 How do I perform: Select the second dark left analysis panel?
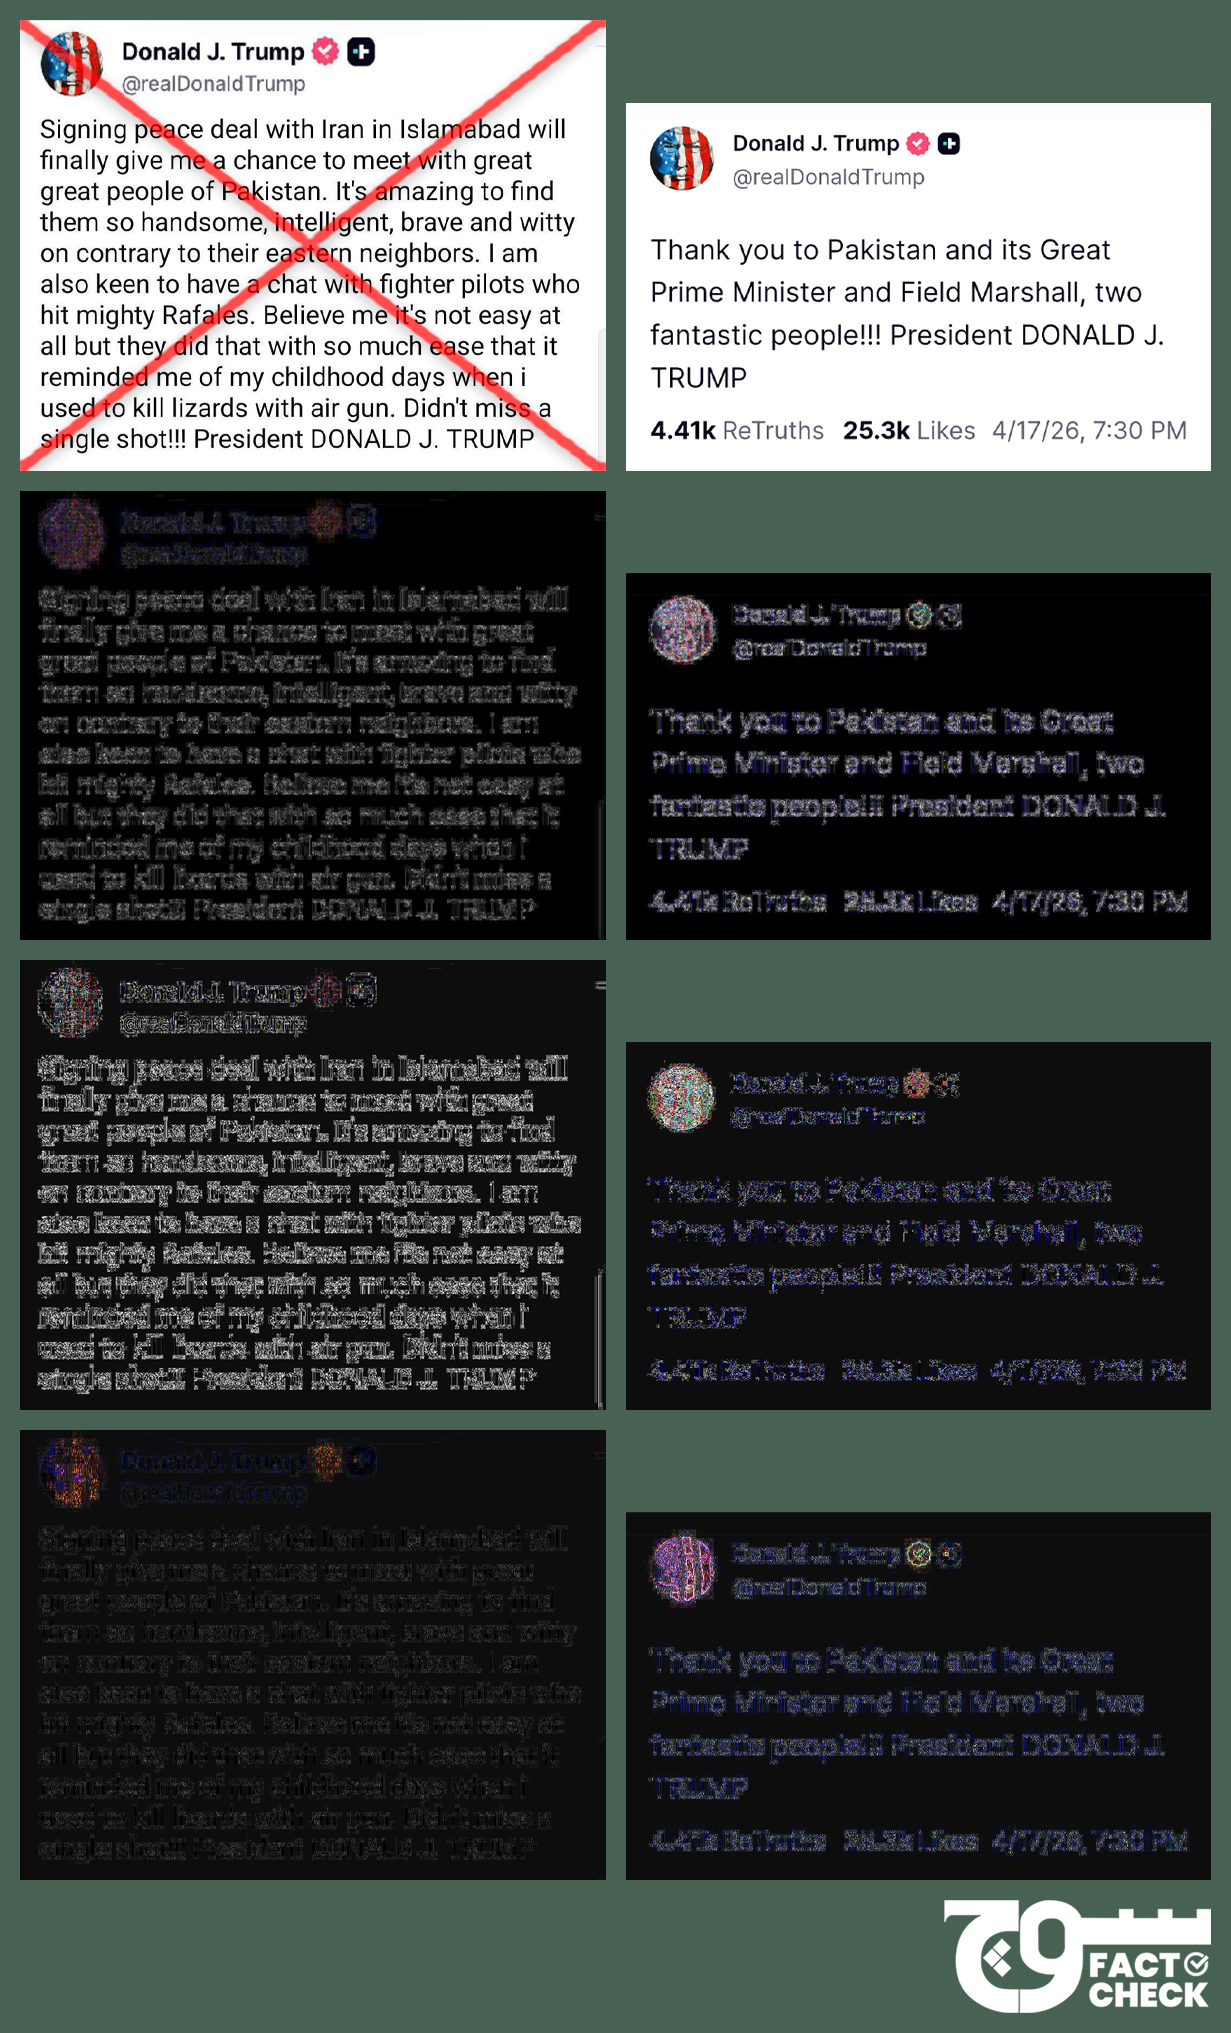[313, 1185]
